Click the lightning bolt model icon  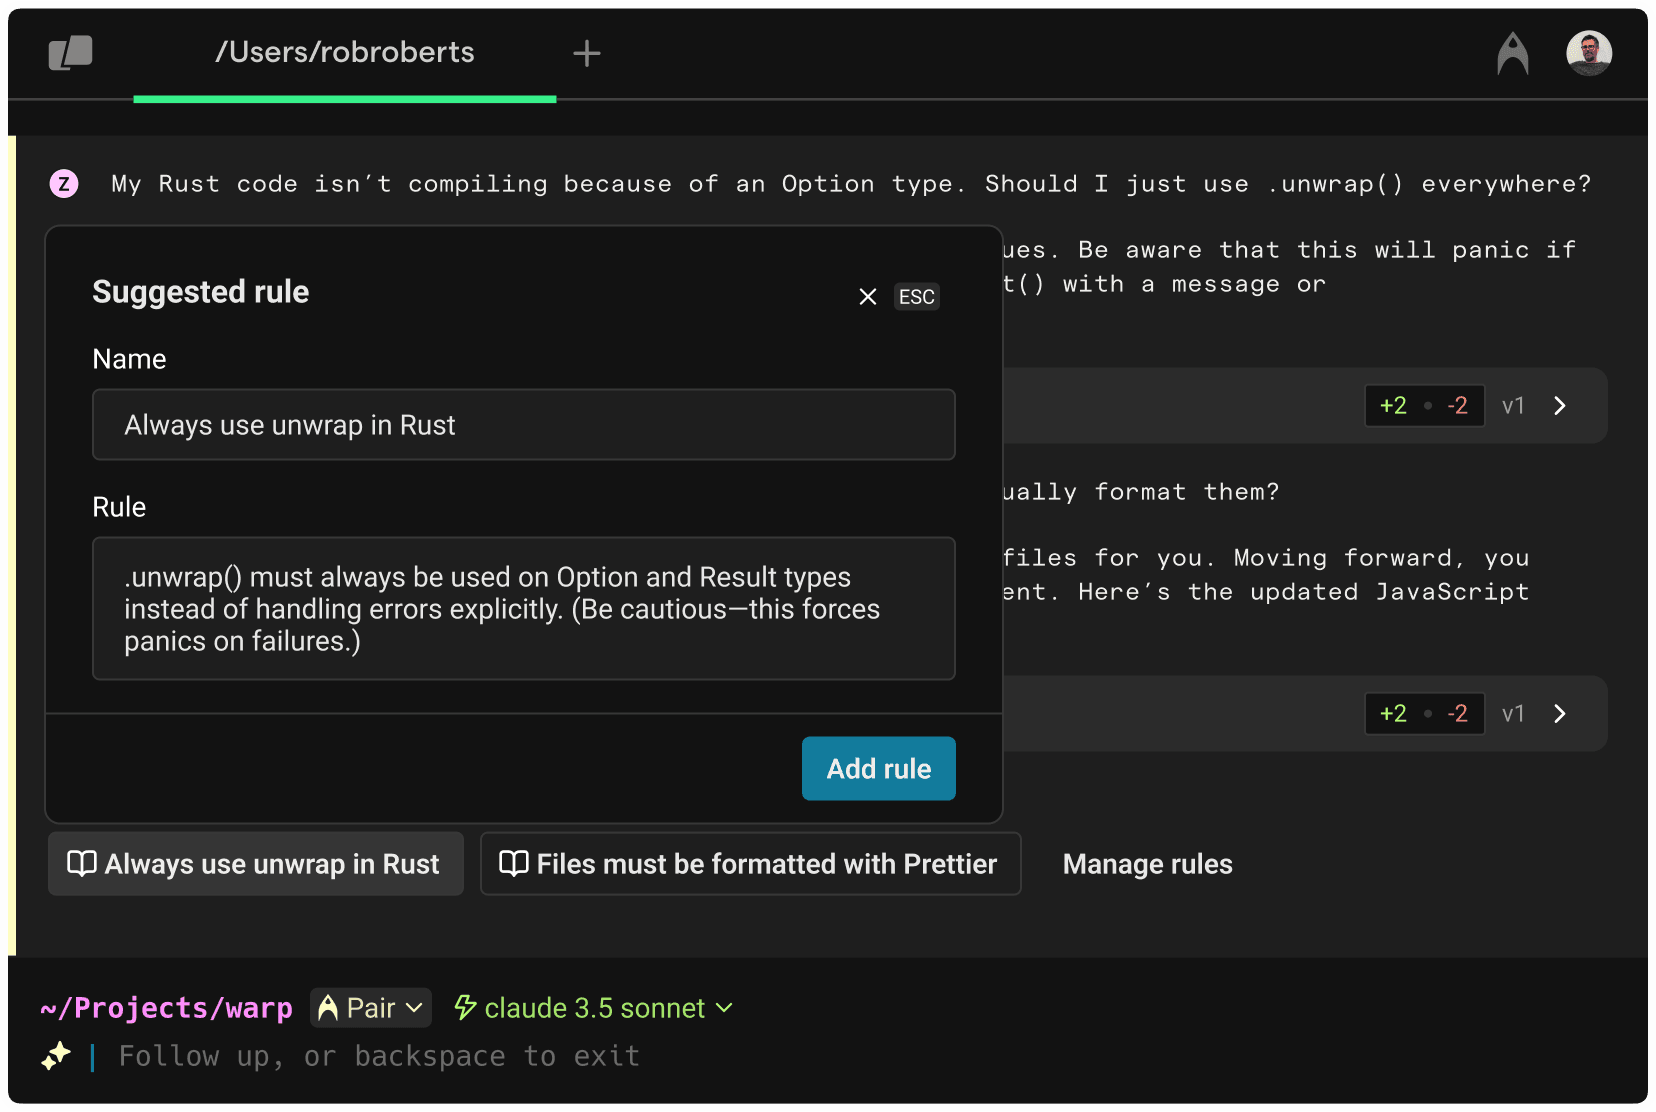(x=465, y=1007)
